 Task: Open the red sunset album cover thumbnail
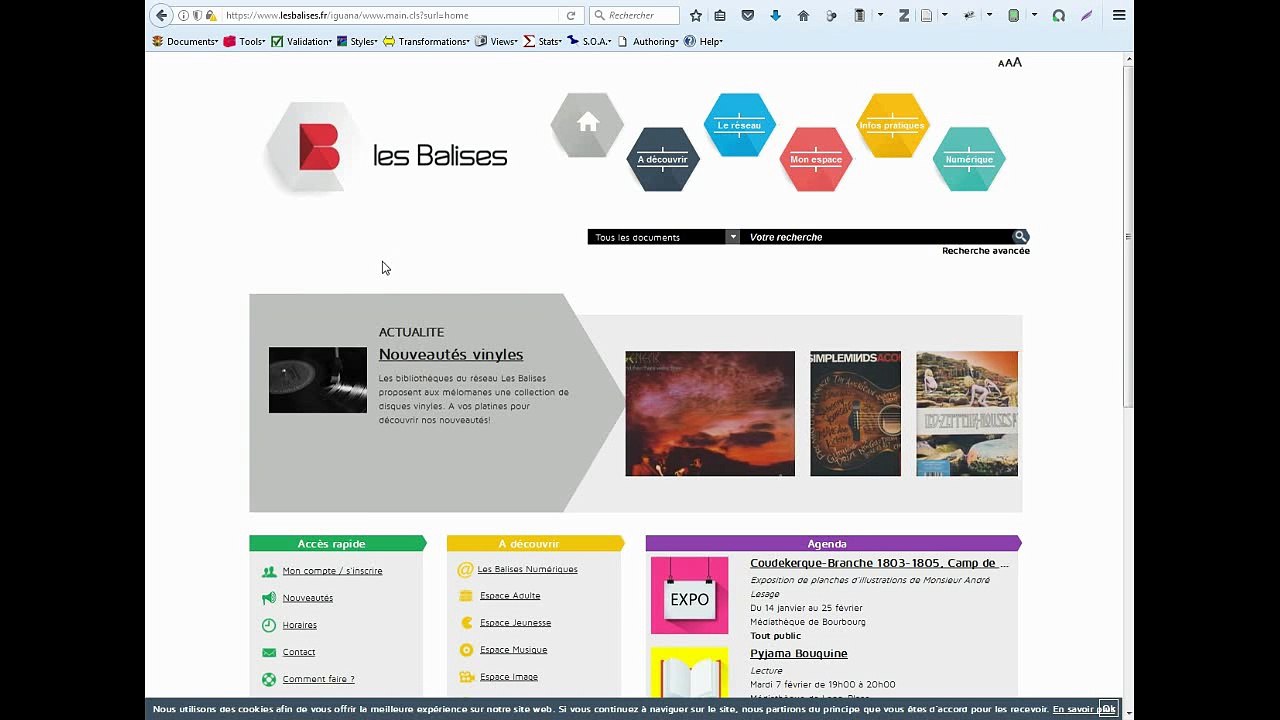(x=710, y=413)
